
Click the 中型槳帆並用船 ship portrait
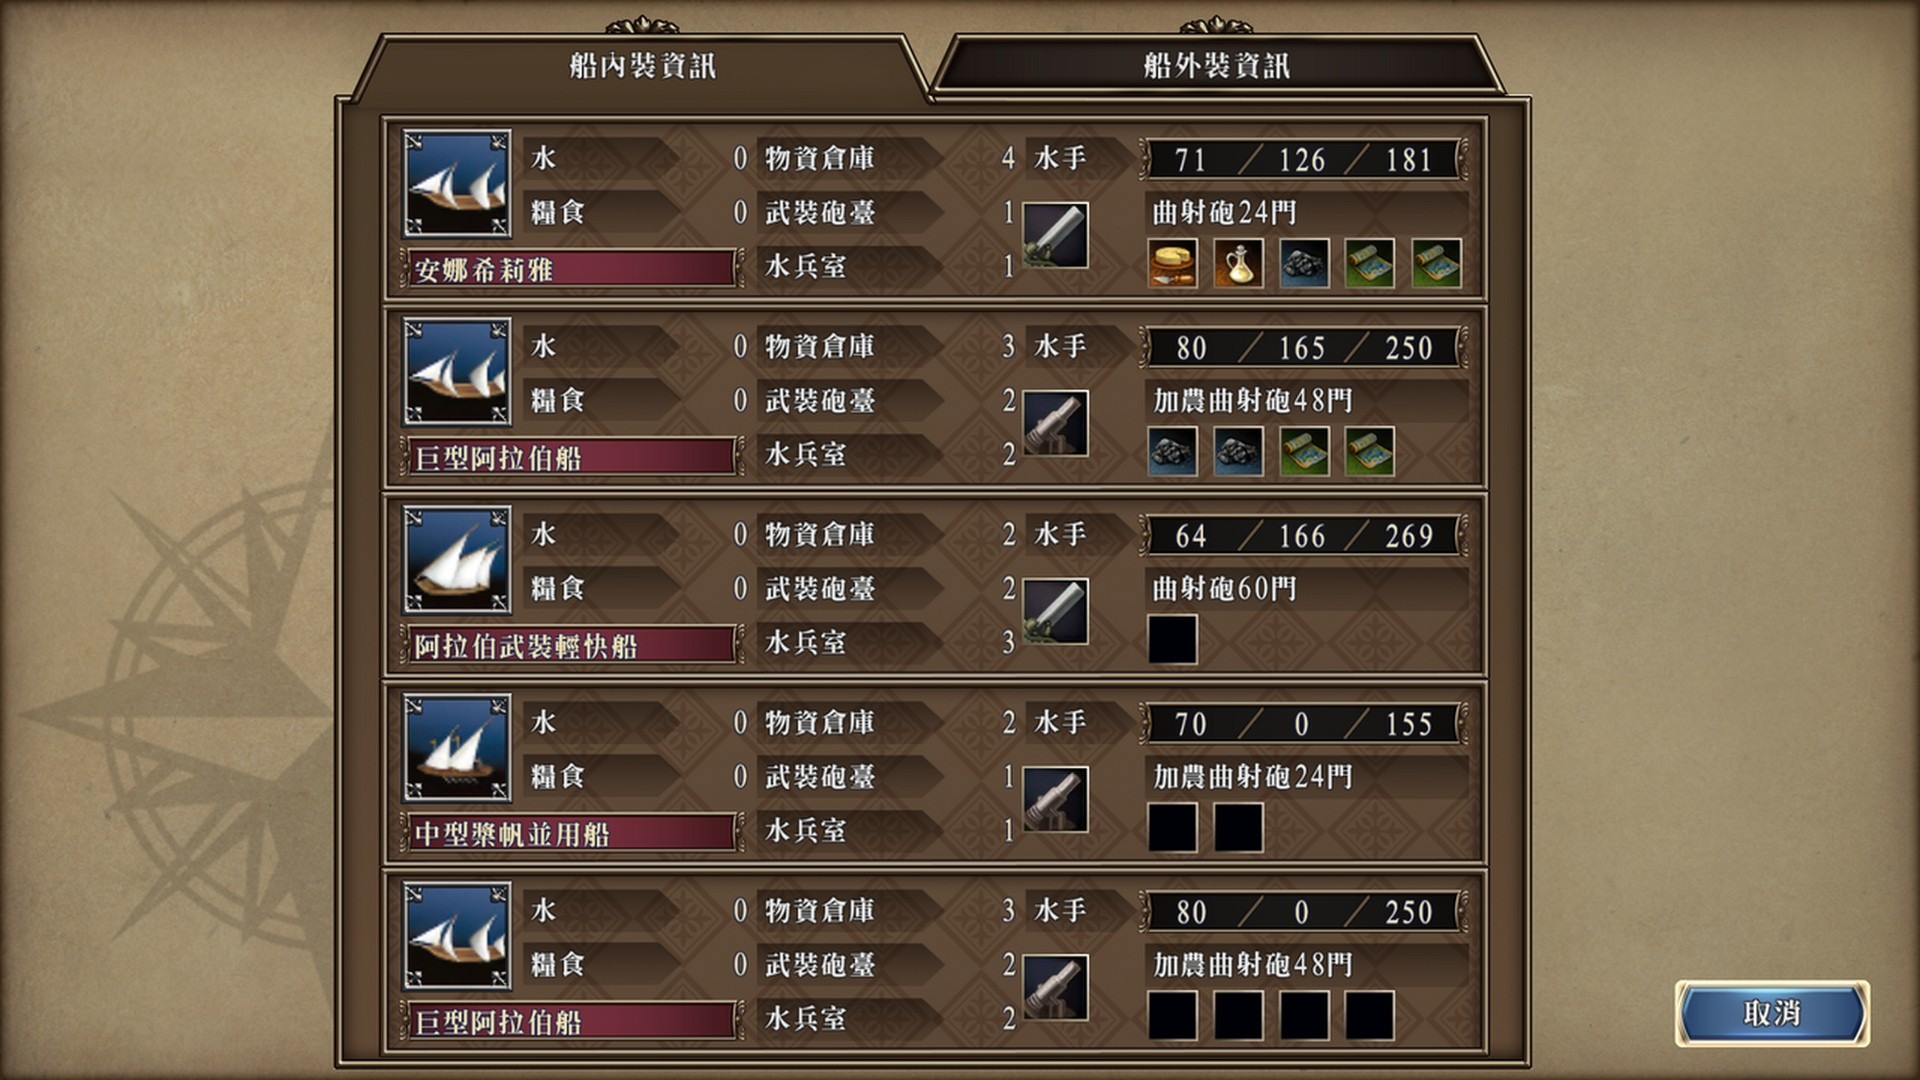click(x=457, y=747)
